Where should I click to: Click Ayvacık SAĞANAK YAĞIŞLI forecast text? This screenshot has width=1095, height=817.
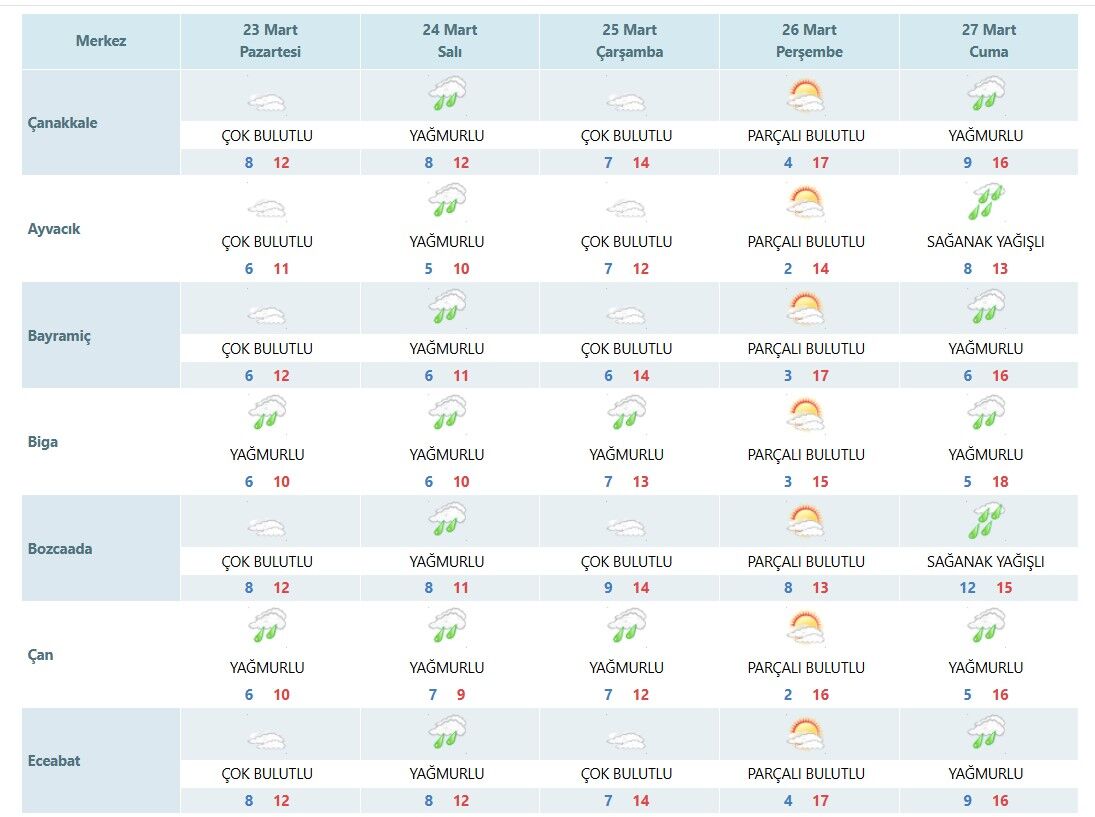coord(985,242)
